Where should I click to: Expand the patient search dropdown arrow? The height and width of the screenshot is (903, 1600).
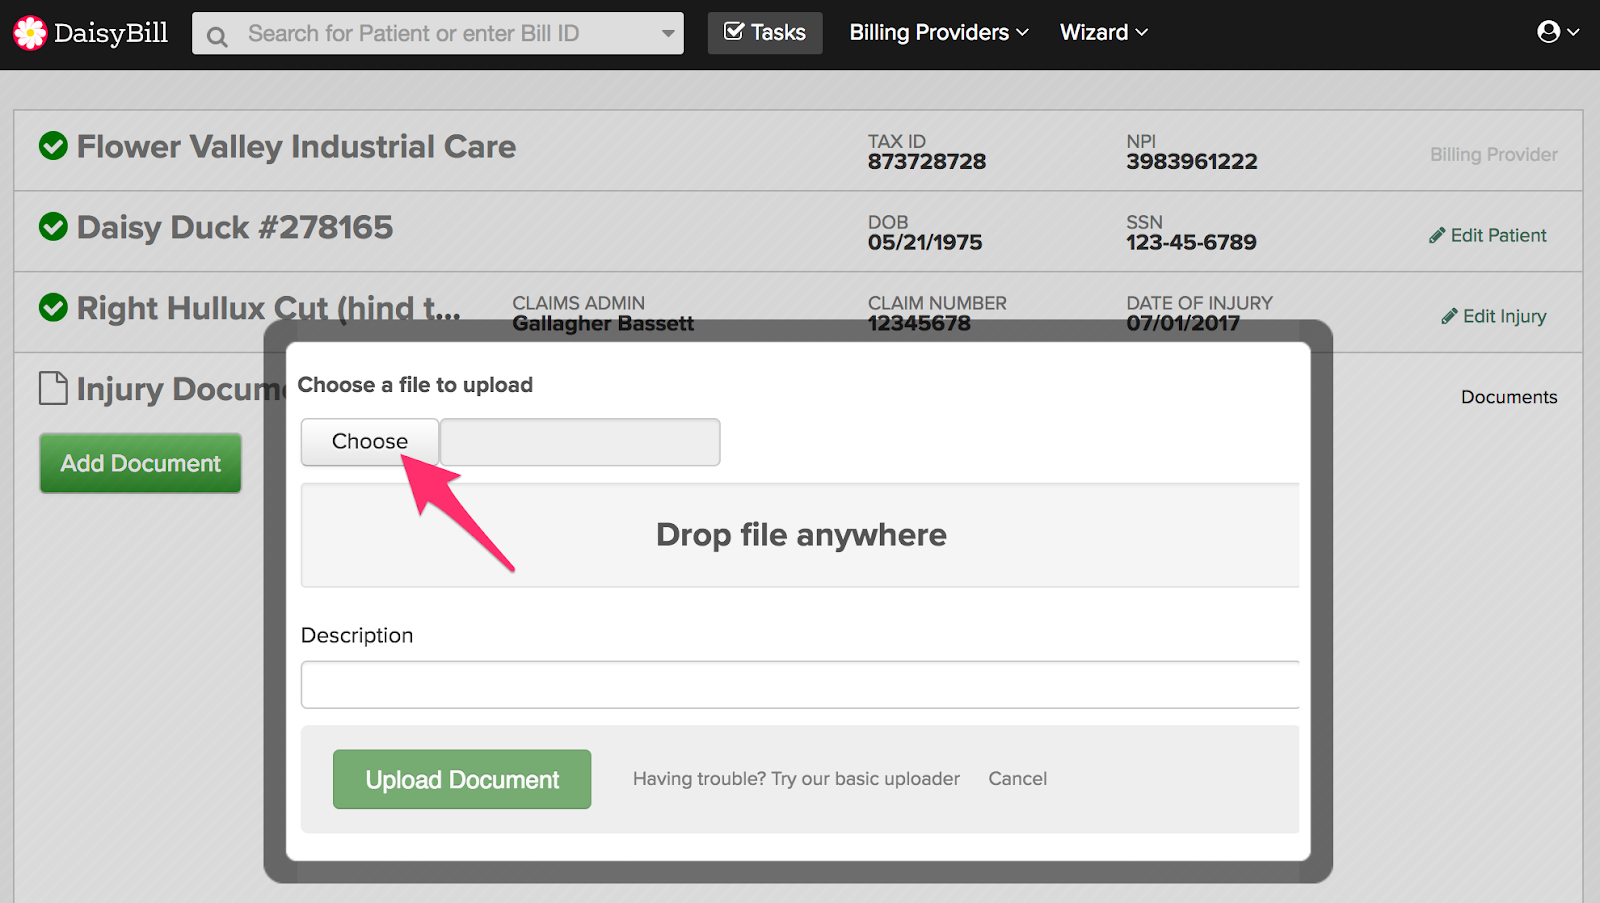[x=668, y=33]
